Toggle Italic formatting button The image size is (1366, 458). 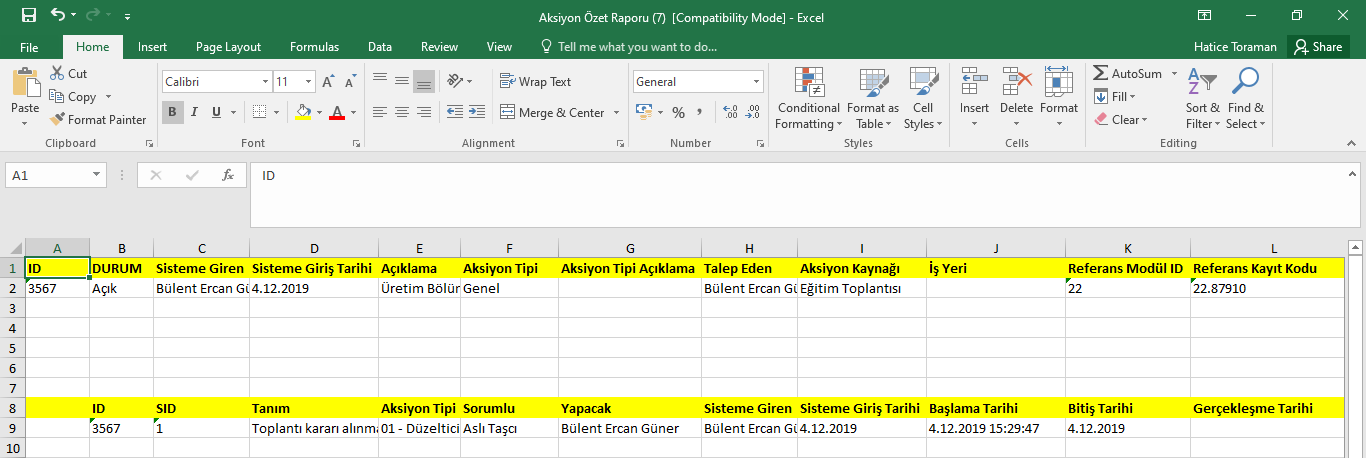195,112
